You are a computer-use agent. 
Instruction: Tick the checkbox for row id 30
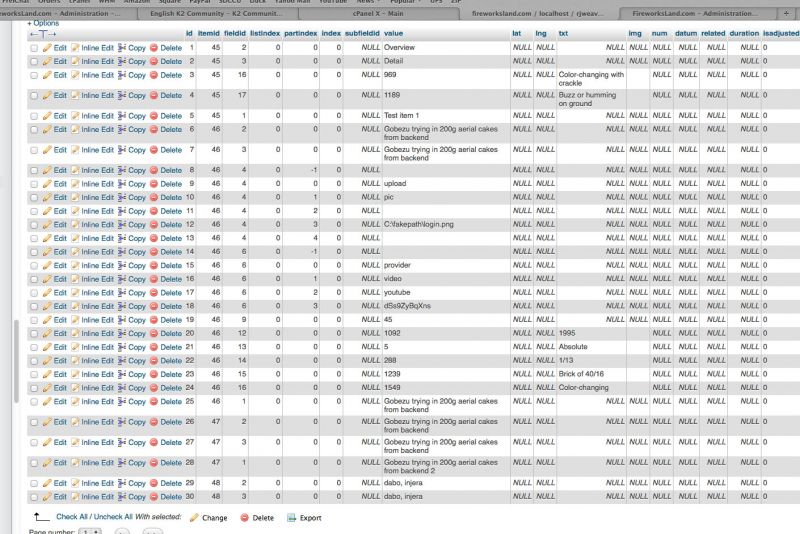[34, 497]
